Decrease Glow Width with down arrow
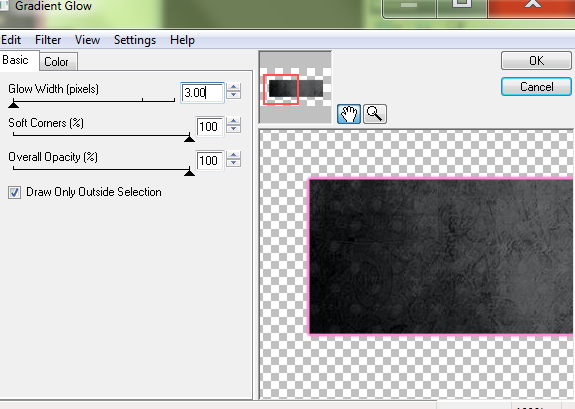Screen dimensions: 575x409 coord(234,95)
